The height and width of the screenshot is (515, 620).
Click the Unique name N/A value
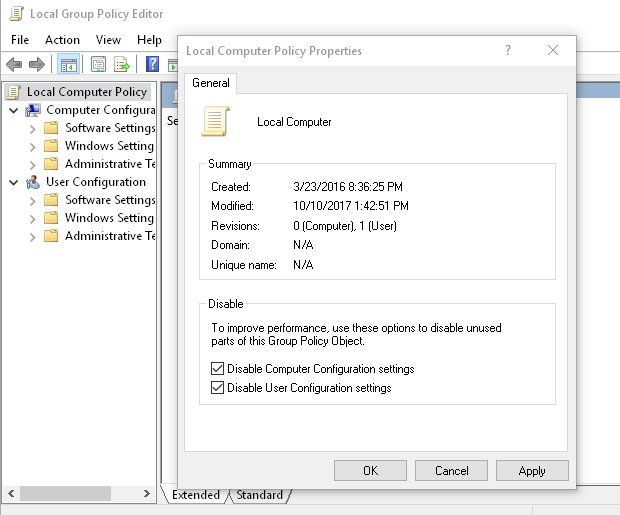coord(303,265)
